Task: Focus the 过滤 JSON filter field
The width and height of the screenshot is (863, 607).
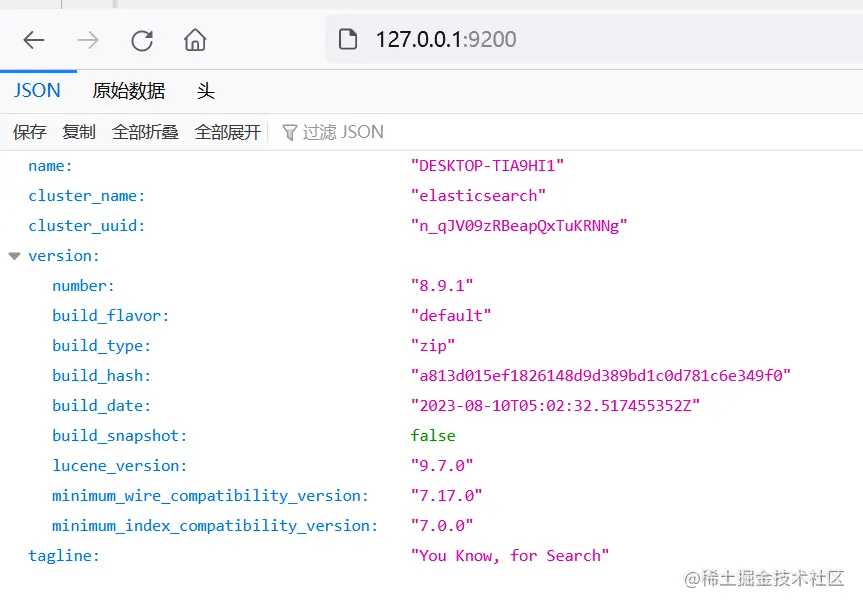Action: point(567,132)
